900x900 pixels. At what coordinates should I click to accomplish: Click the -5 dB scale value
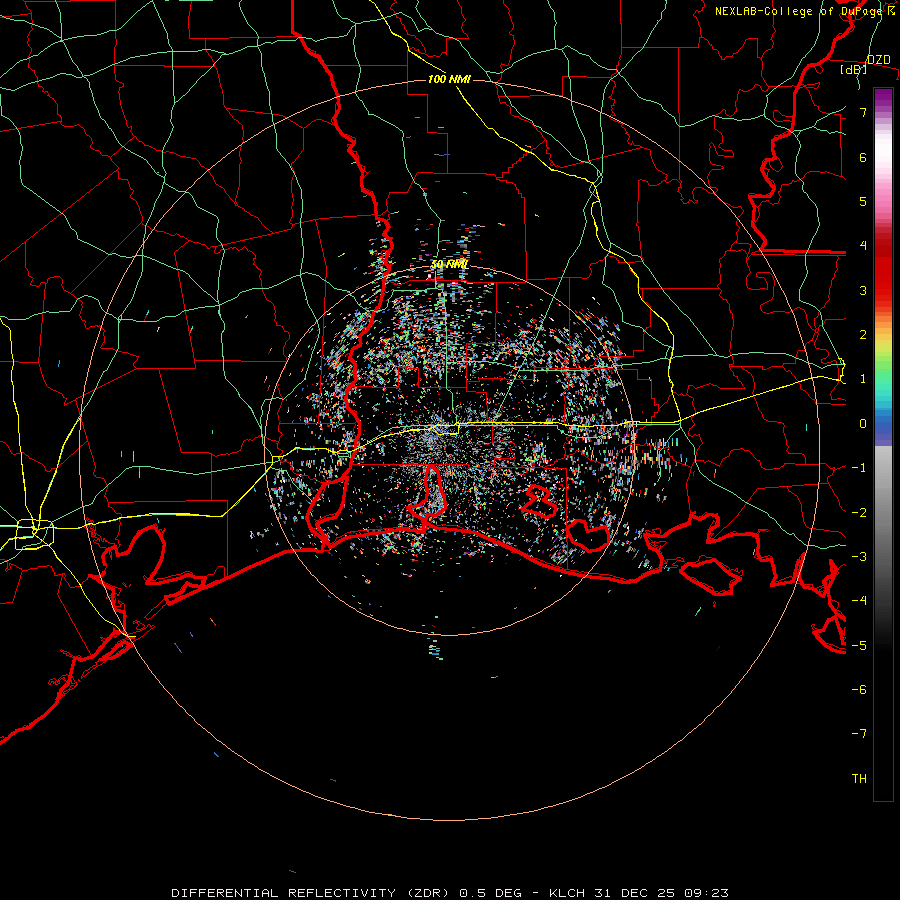click(x=859, y=646)
